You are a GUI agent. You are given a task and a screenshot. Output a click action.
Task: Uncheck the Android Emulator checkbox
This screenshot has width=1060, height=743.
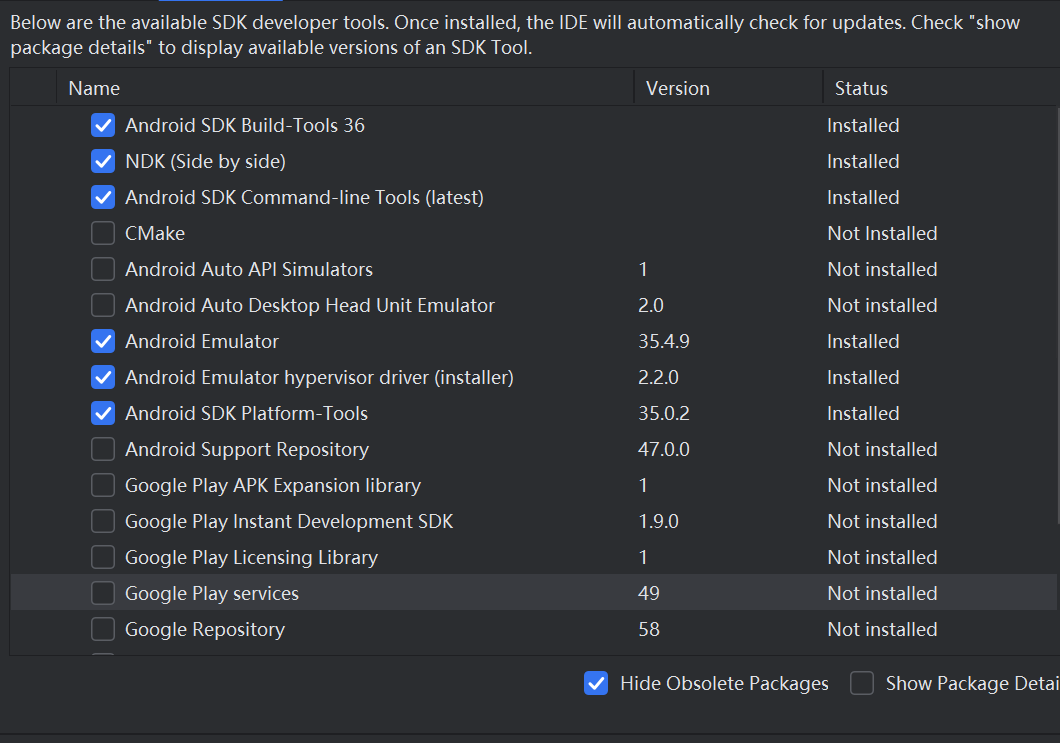[x=103, y=341]
